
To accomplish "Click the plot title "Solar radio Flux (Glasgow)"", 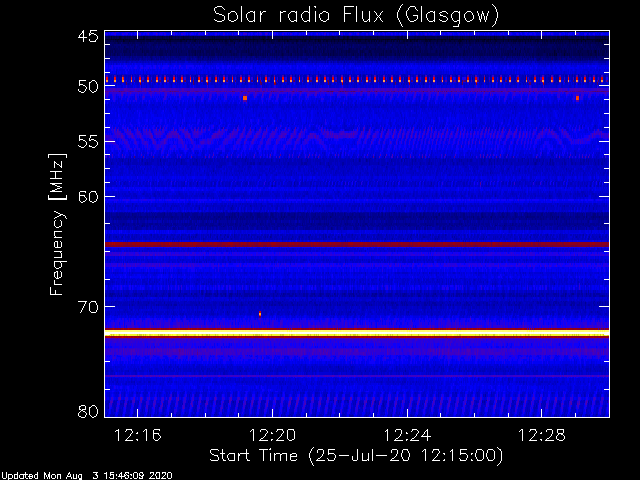I will pyautogui.click(x=356, y=15).
